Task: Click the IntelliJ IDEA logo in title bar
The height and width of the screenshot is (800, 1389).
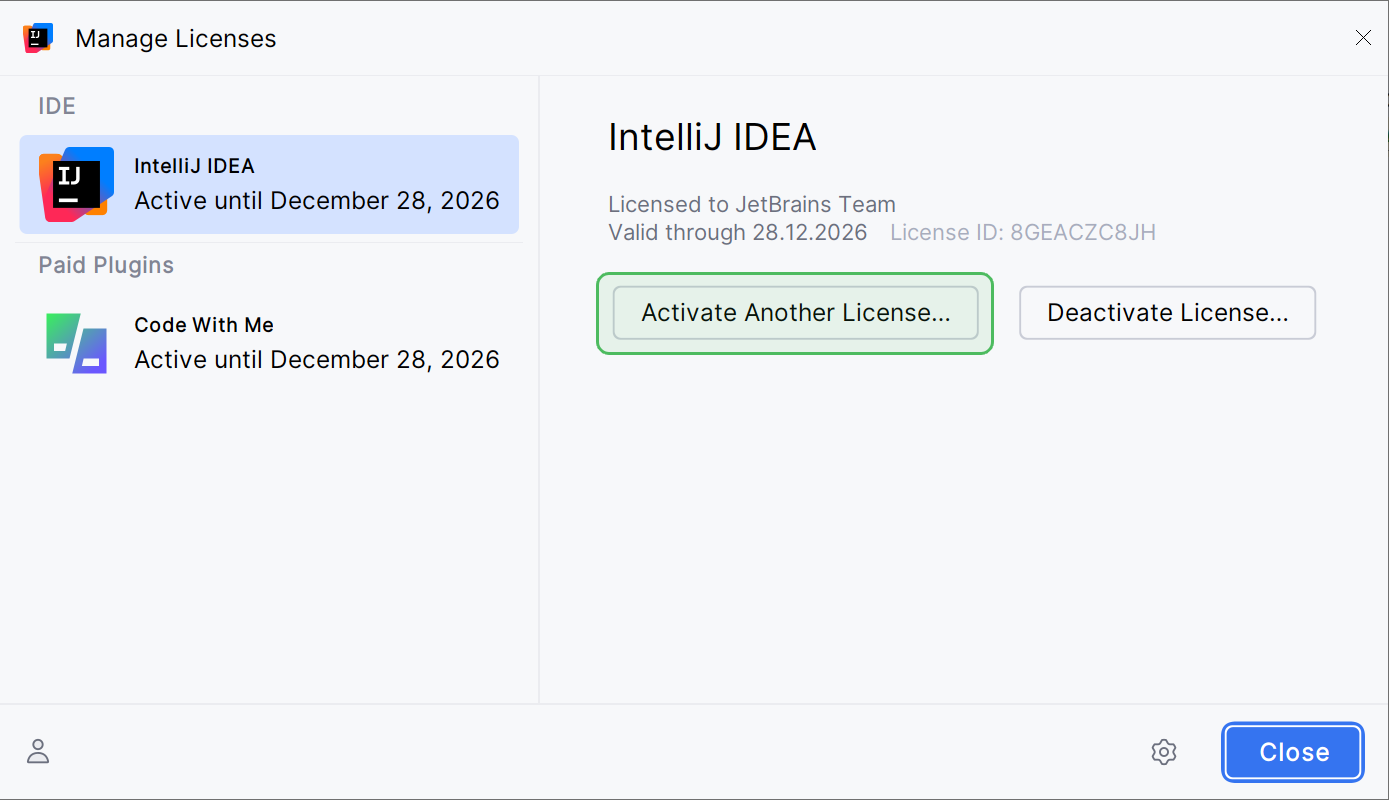Action: [38, 38]
